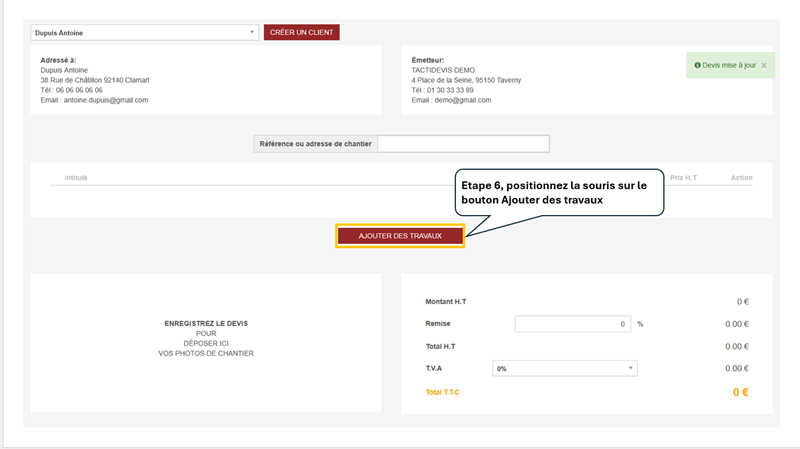
Task: Open the Dupuis Antoine client dropdown
Action: click(144, 33)
